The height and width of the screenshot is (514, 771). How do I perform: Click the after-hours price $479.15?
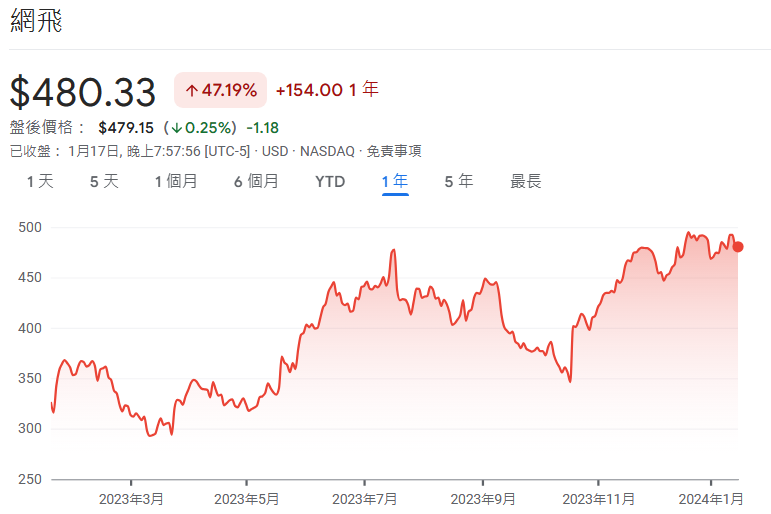coord(126,128)
